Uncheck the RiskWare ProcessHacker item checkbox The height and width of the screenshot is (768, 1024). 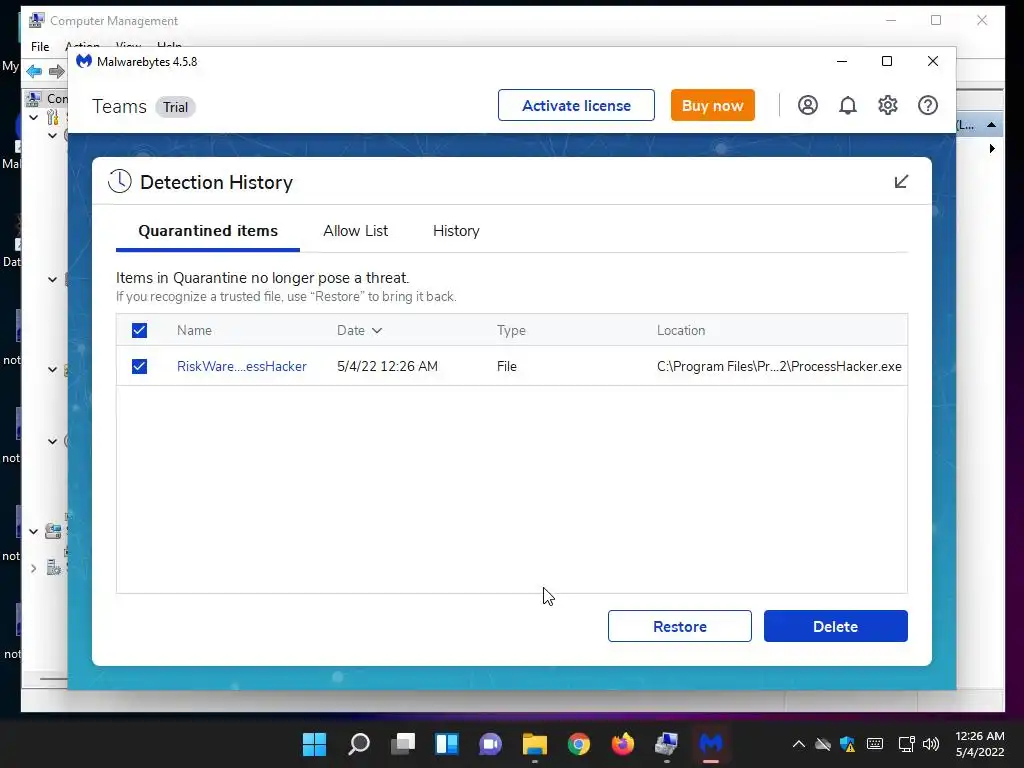[x=139, y=366]
